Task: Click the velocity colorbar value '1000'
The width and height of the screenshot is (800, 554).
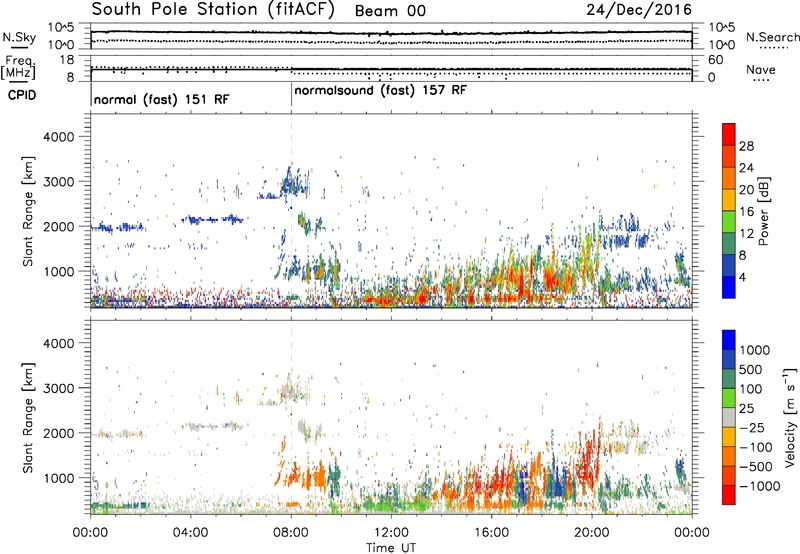Action: click(755, 350)
